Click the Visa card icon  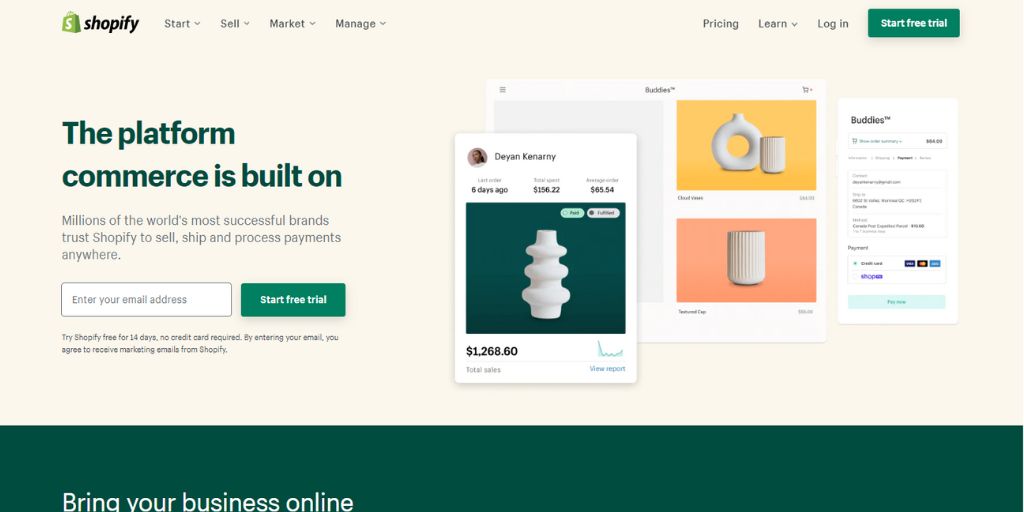click(910, 263)
